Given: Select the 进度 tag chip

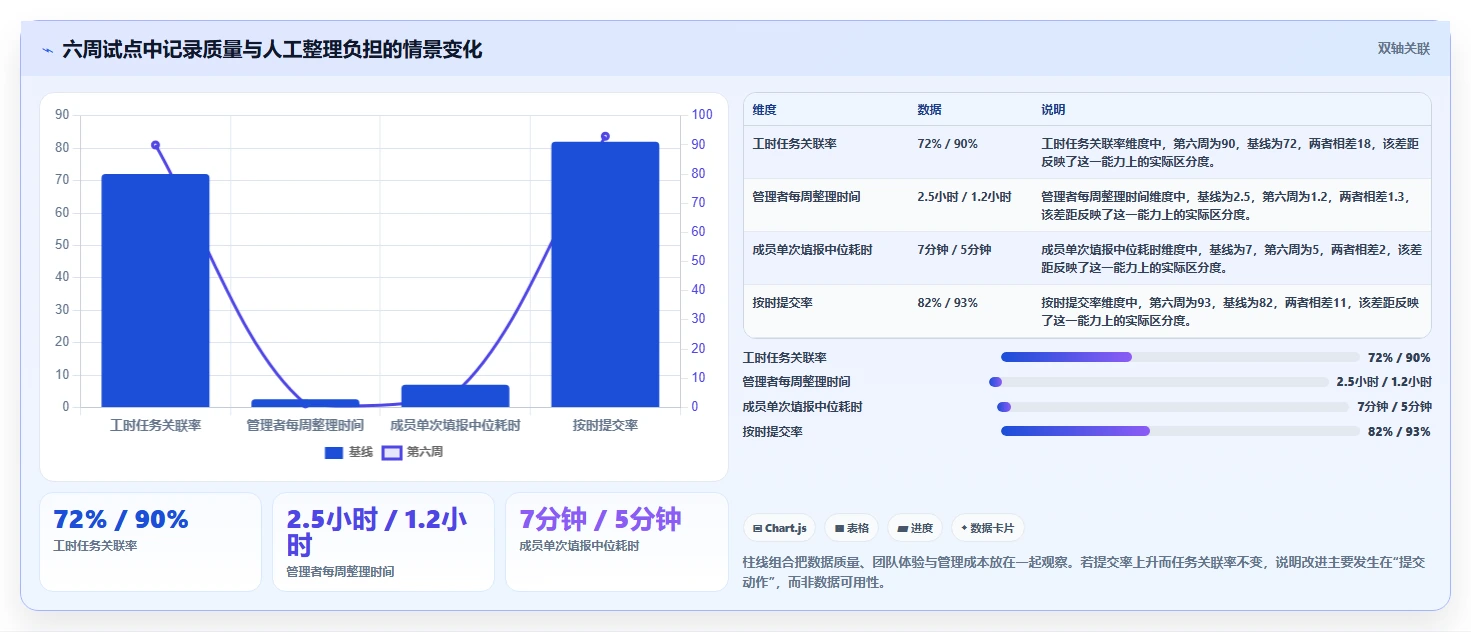Looking at the screenshot, I should coord(915,528).
